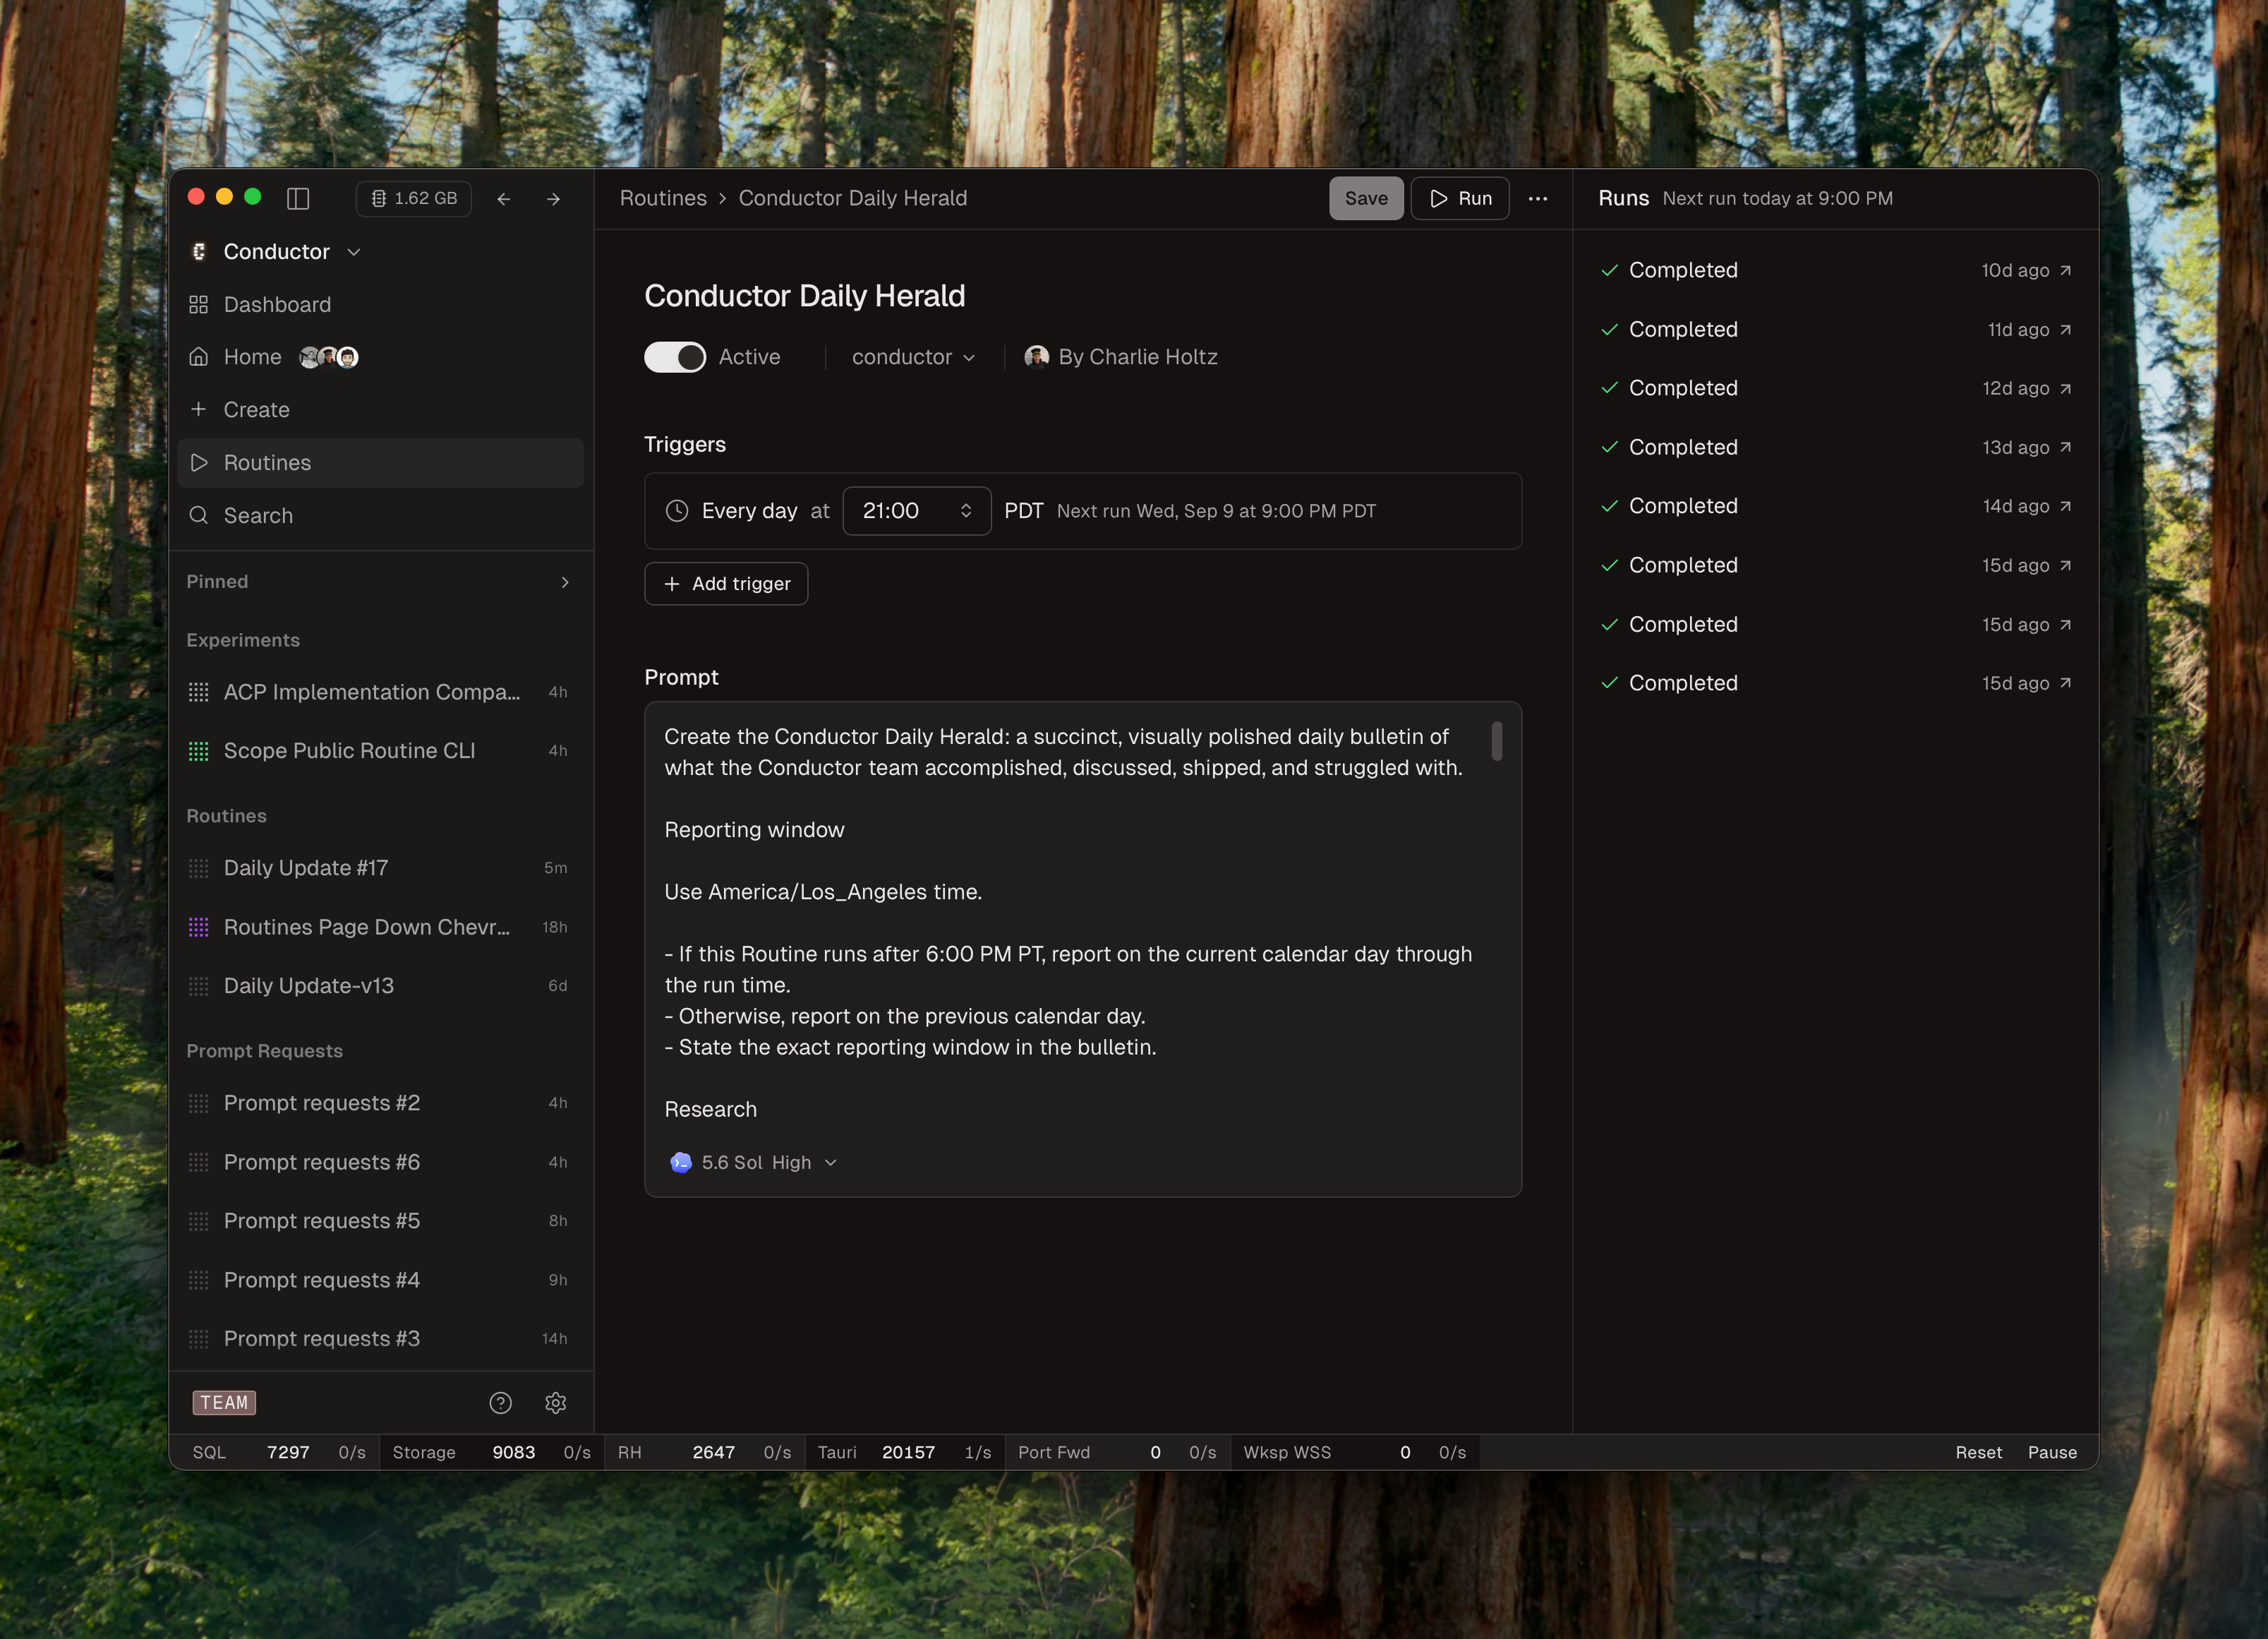Save the routine
The width and height of the screenshot is (2268, 1639).
(1366, 198)
